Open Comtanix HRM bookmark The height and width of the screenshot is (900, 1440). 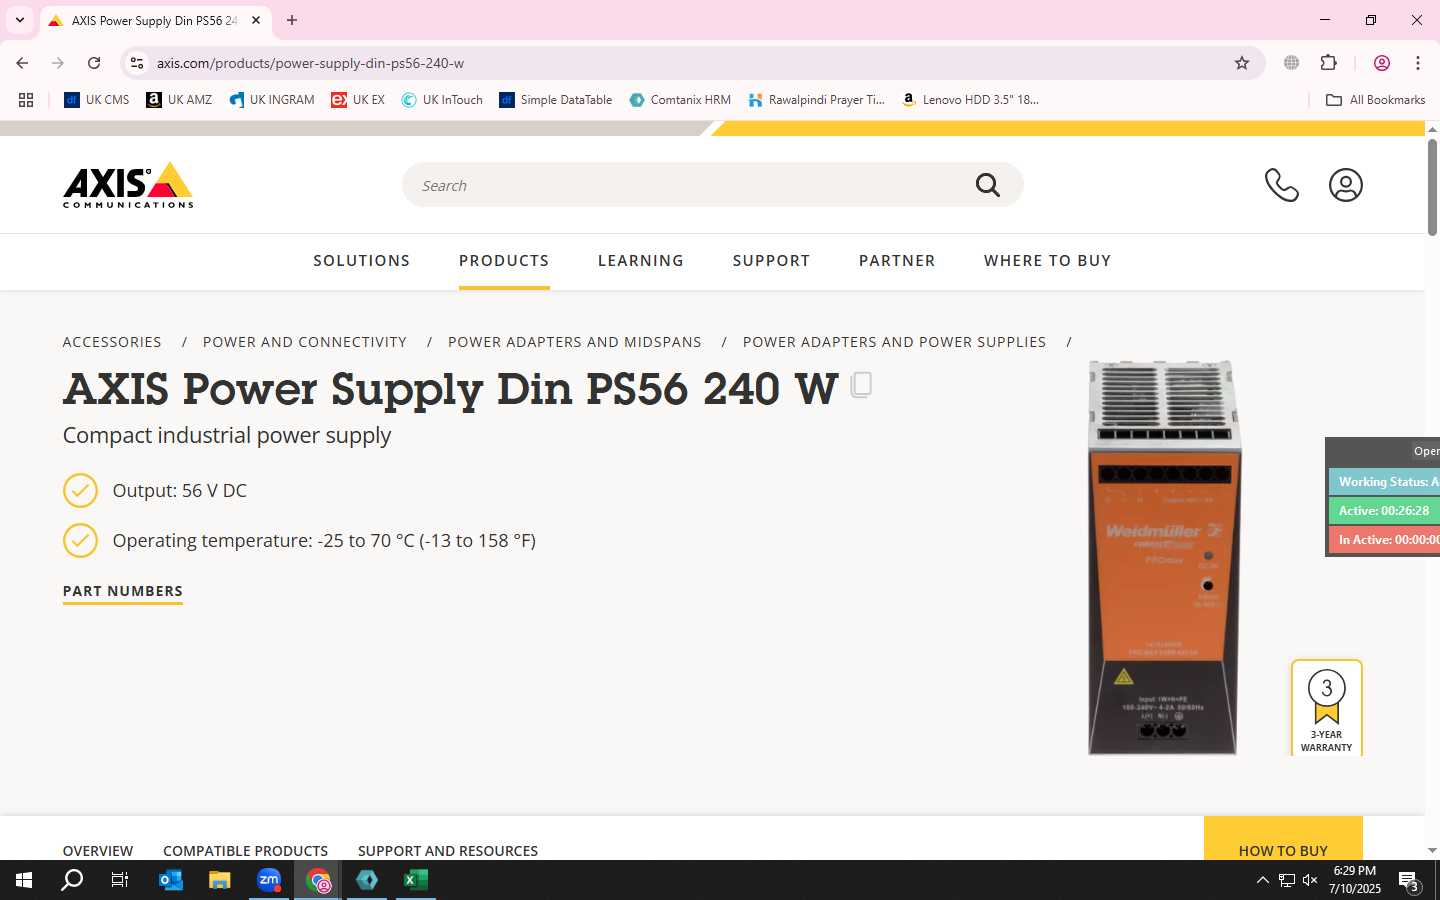point(680,100)
